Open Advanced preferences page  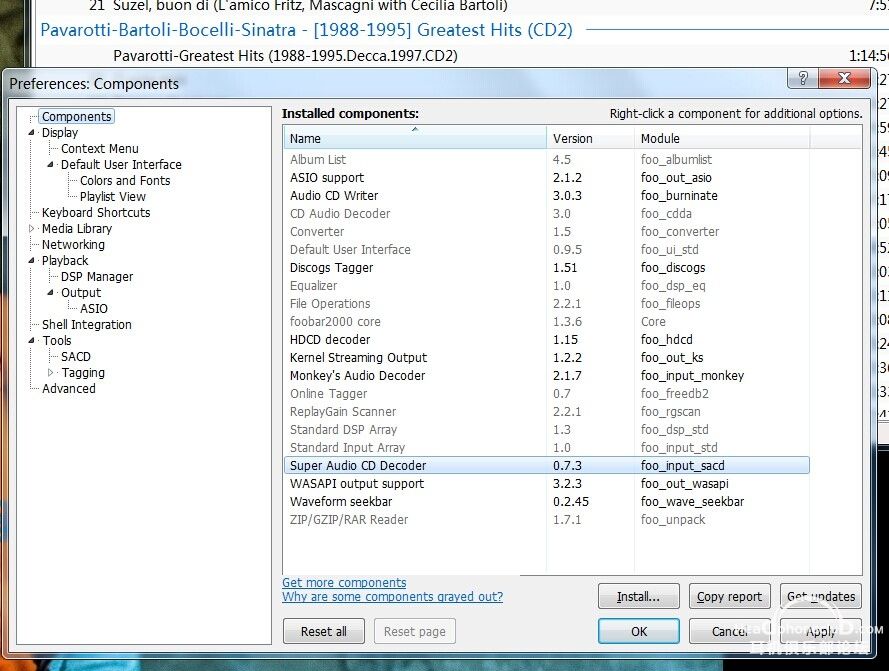click(x=69, y=389)
